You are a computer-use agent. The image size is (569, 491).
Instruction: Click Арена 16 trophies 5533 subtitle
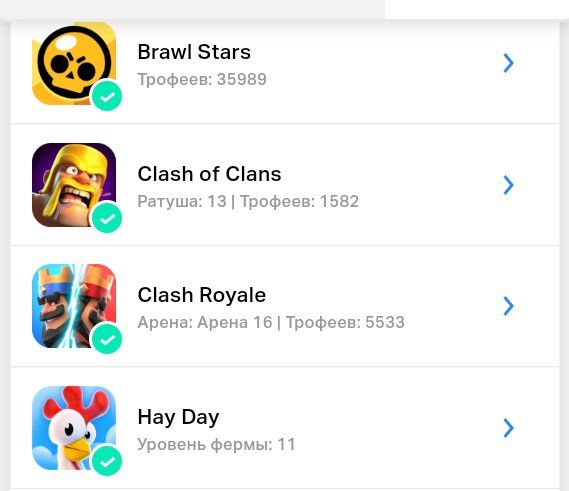[x=271, y=322]
